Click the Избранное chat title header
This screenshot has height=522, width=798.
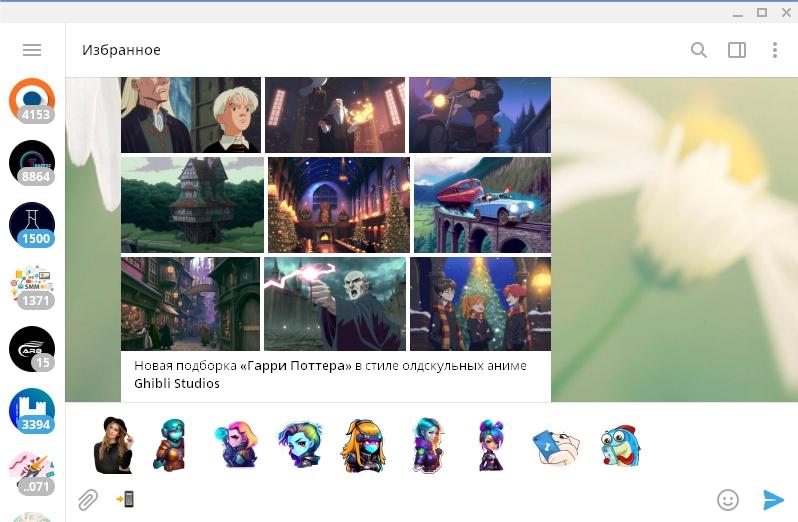click(121, 50)
